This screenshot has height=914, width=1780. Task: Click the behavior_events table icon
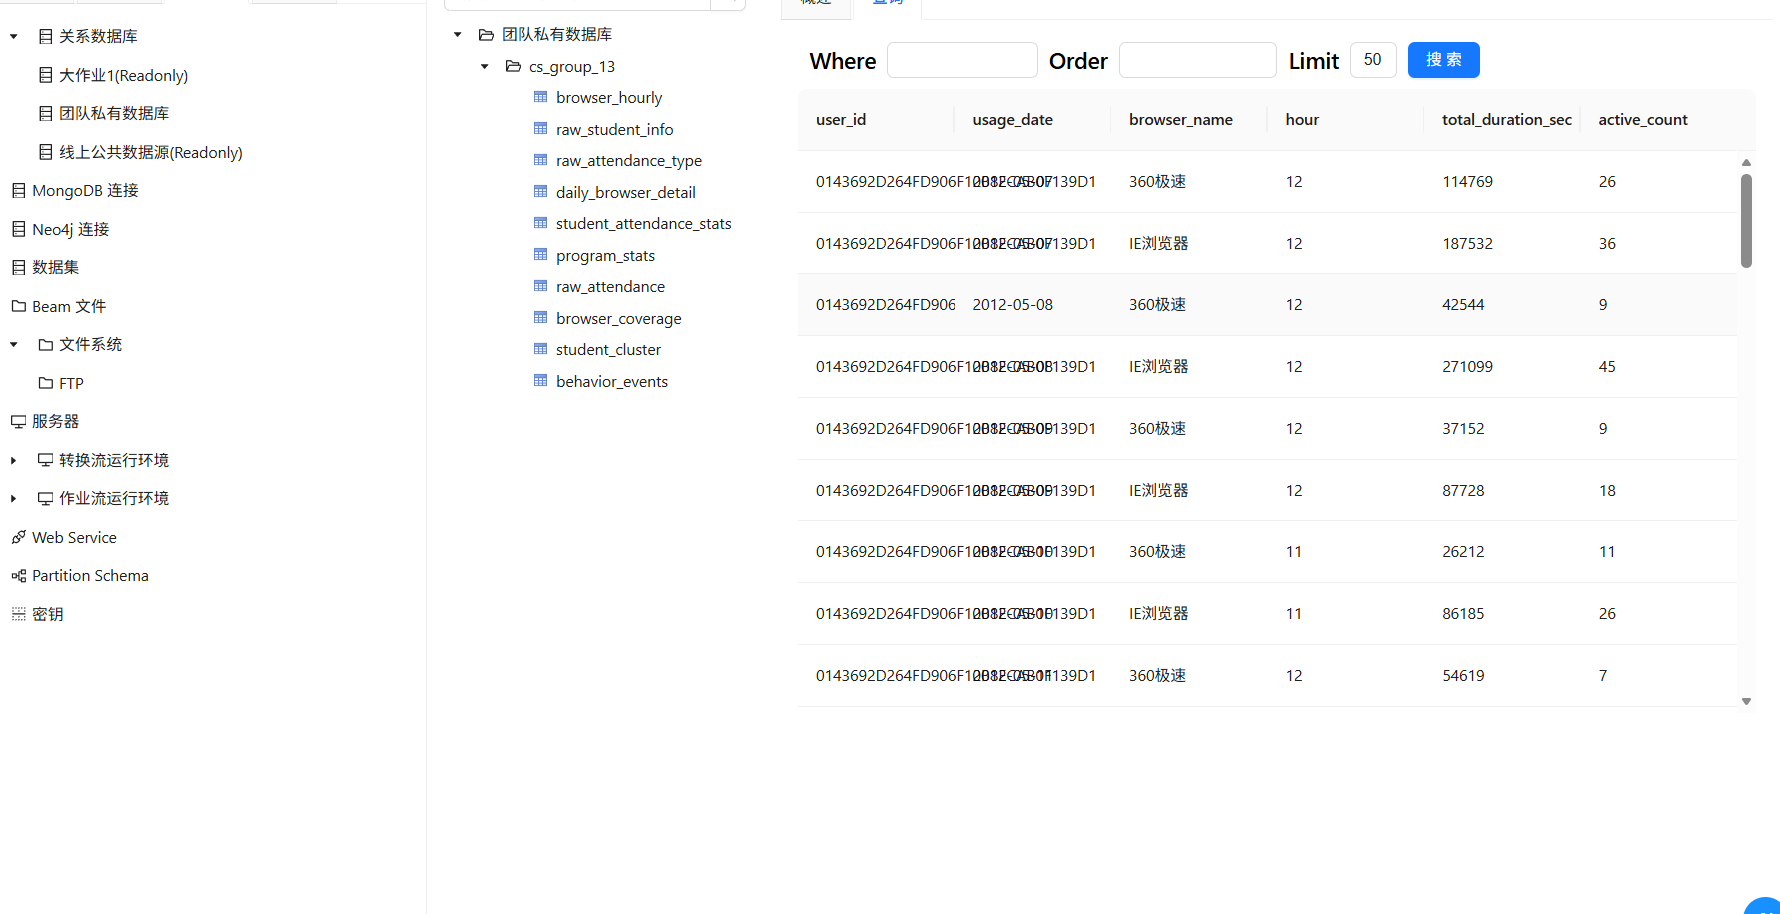[x=541, y=381]
